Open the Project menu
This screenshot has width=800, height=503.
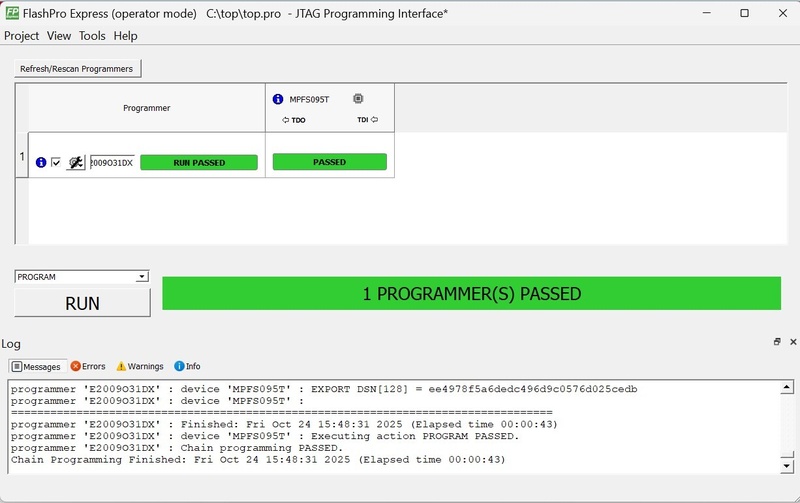(x=21, y=36)
